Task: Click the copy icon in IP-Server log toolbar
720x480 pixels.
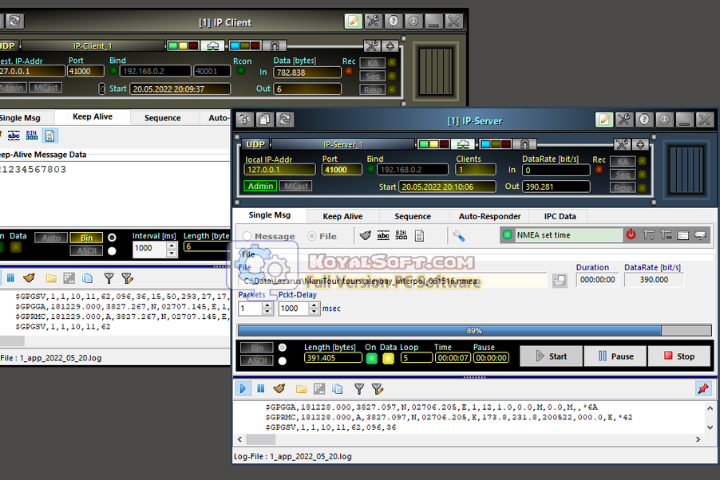Action: click(338, 389)
